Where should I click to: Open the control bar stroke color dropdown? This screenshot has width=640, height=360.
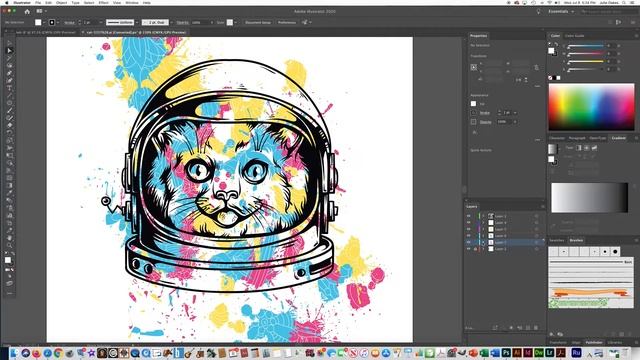pyautogui.click(x=58, y=22)
